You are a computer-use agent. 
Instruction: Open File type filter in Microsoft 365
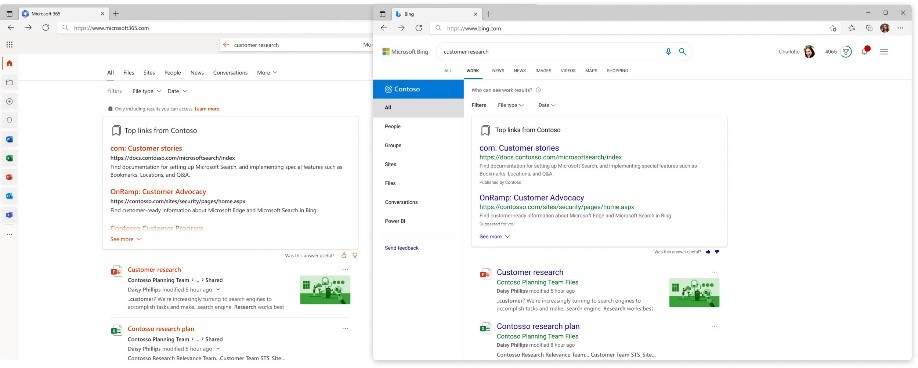pos(147,91)
